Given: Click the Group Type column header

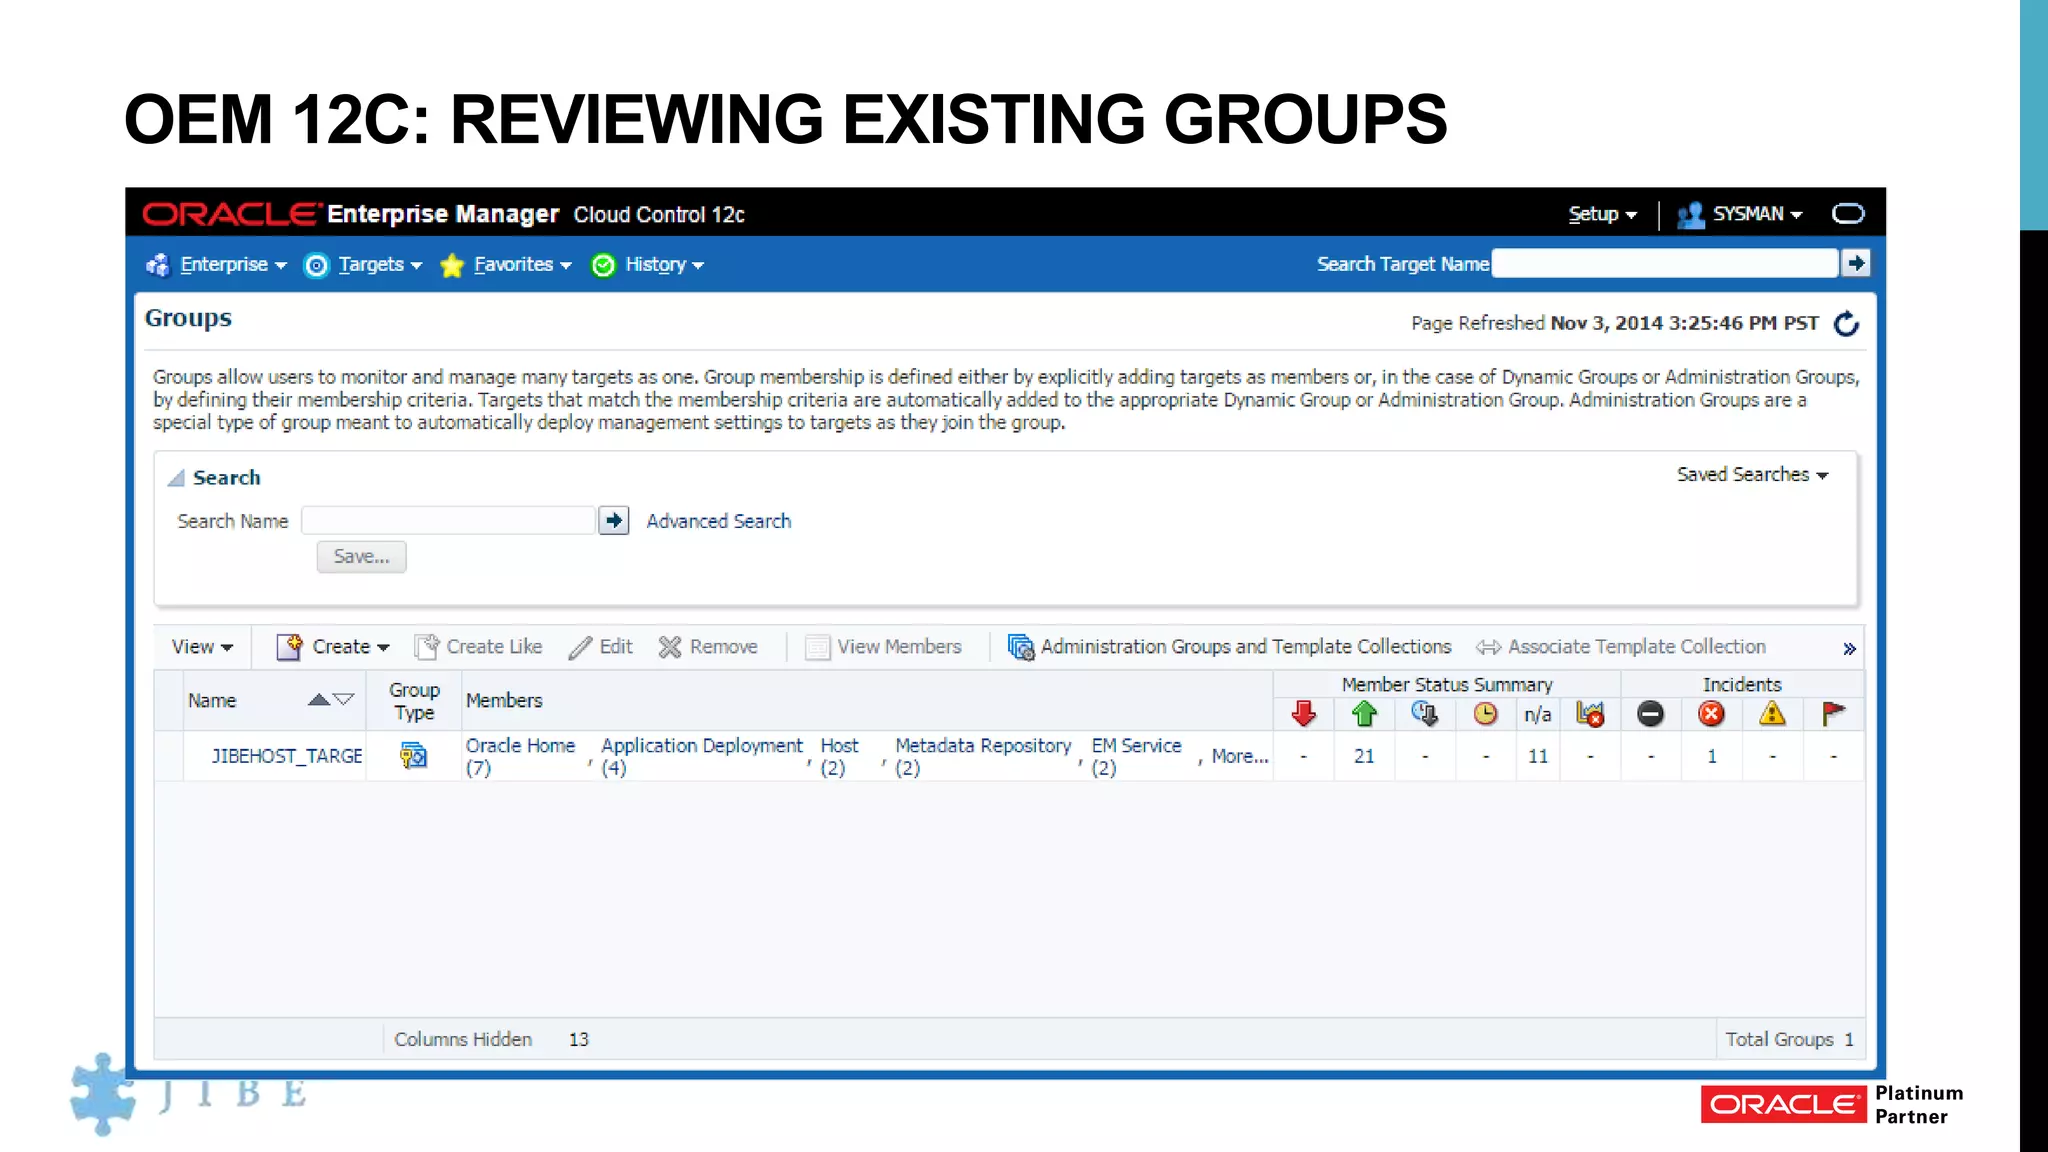Looking at the screenshot, I should click(x=414, y=701).
